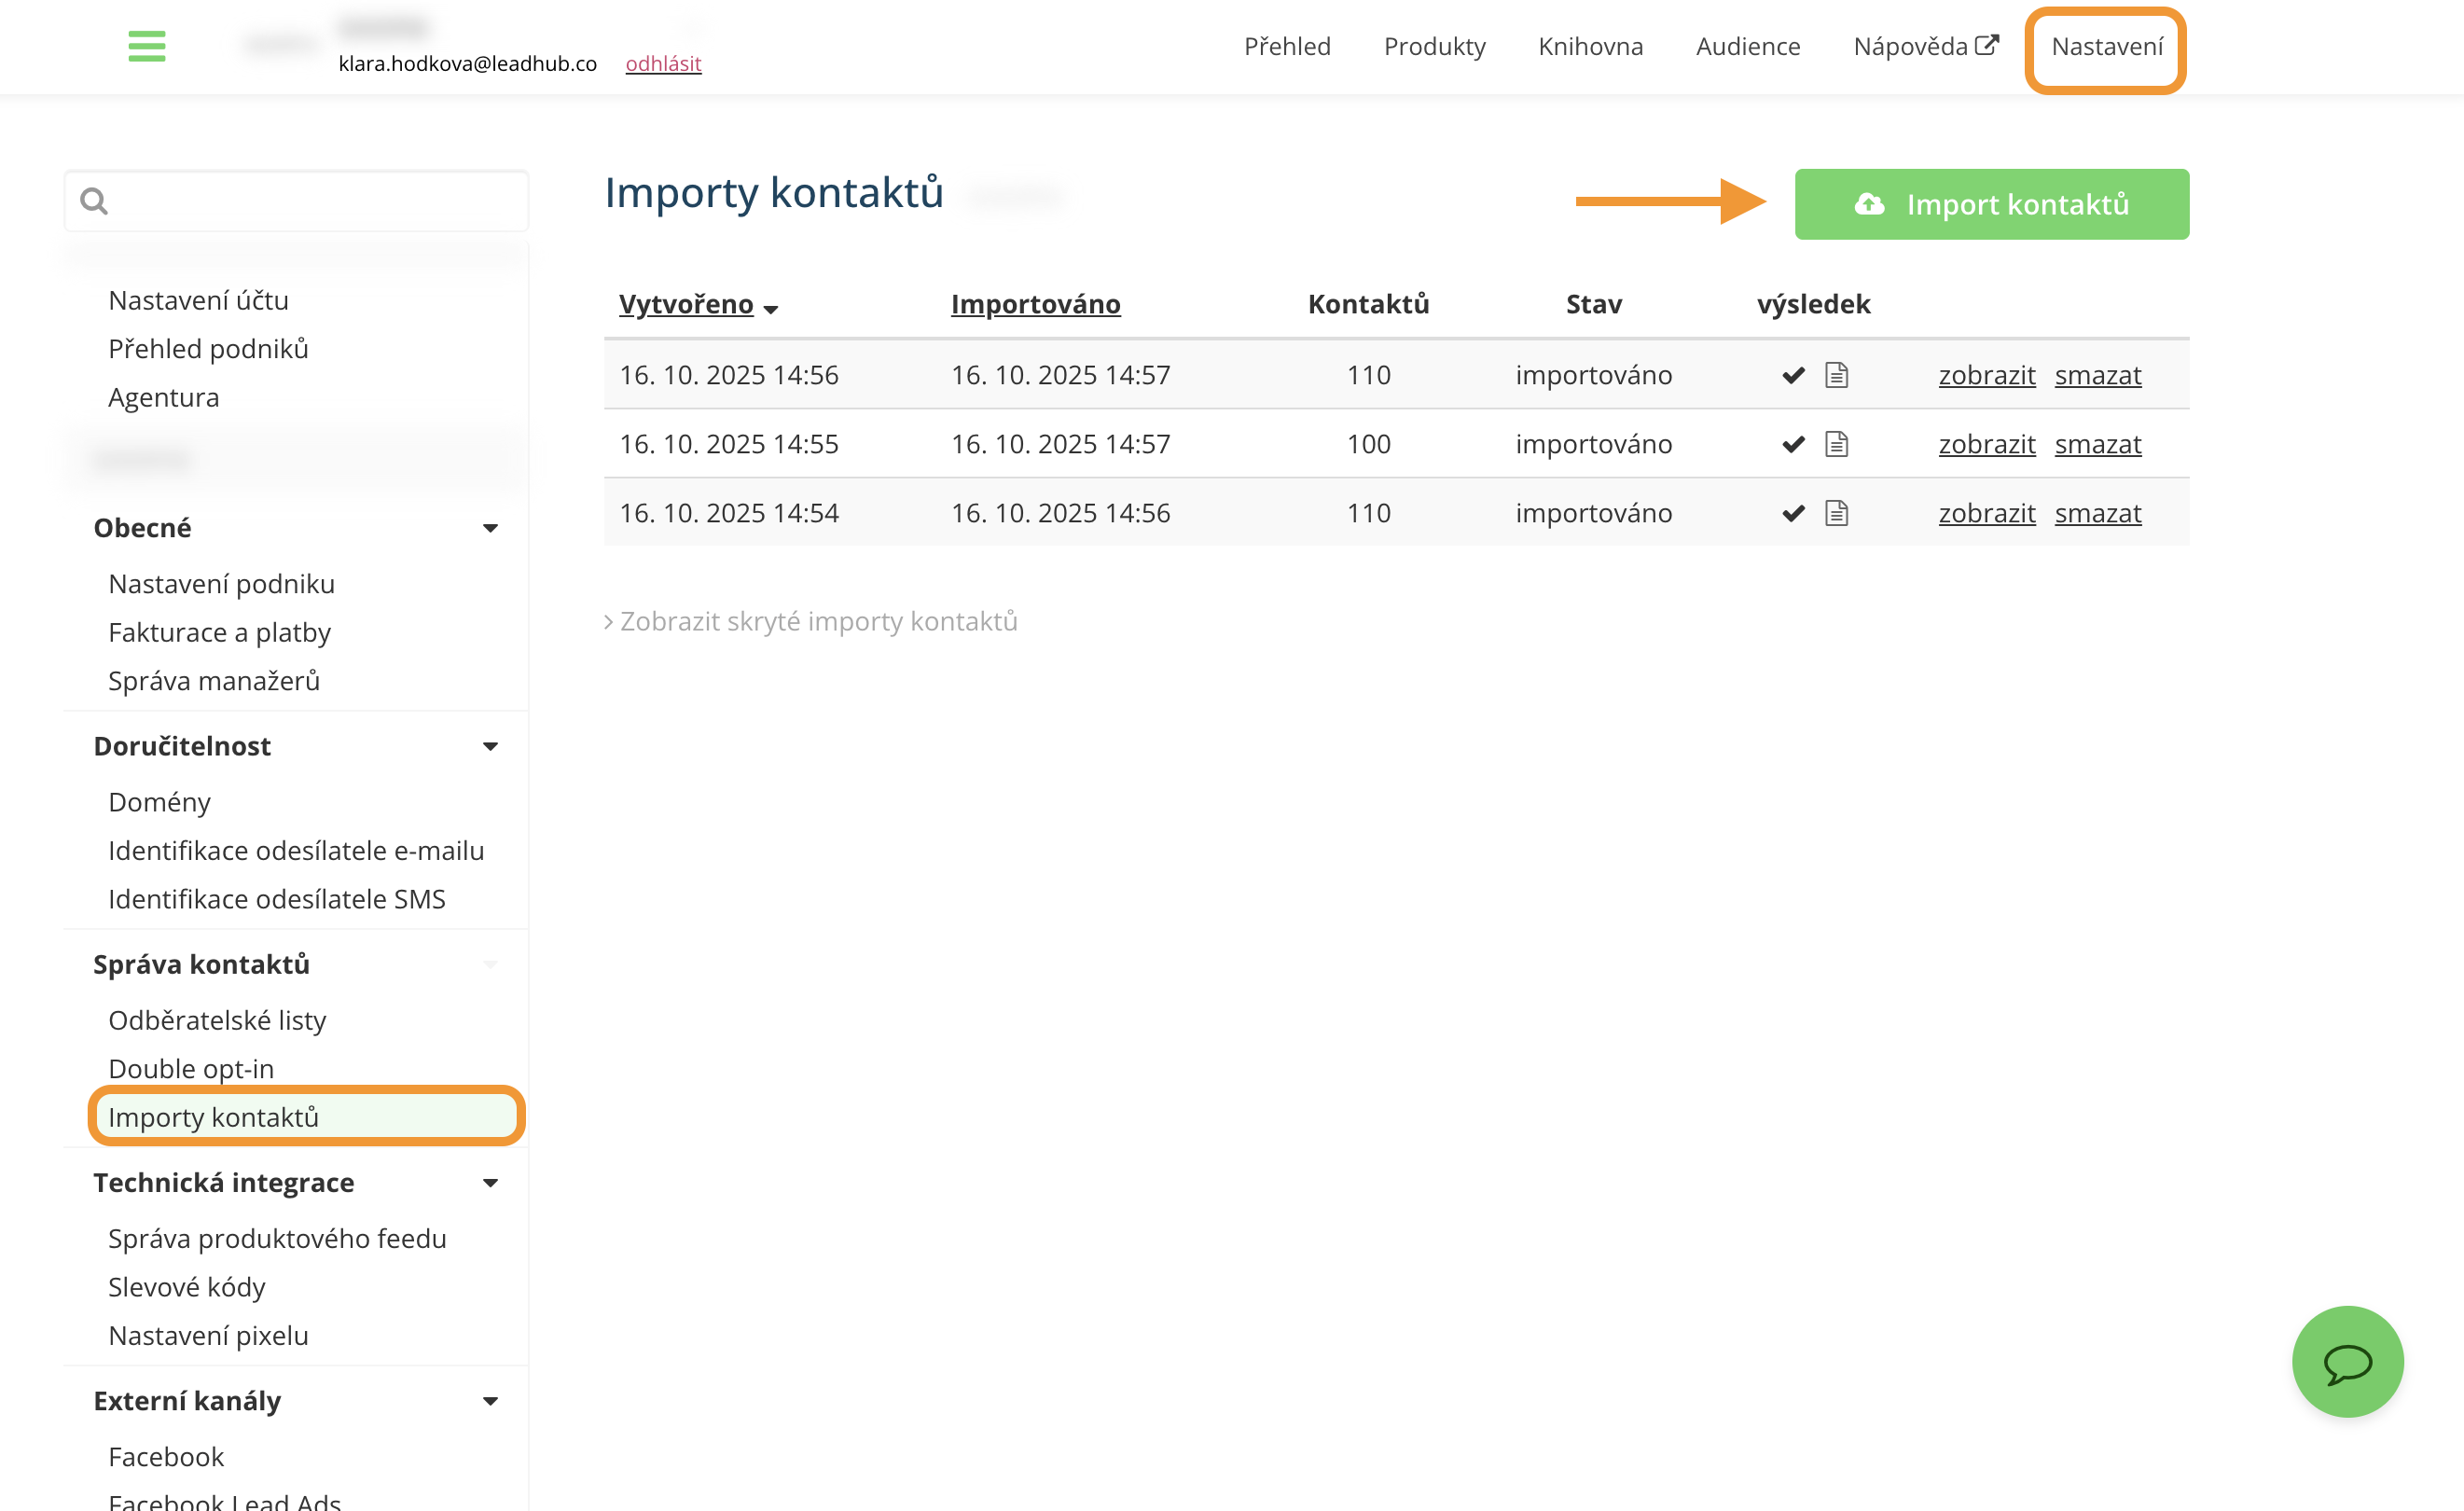The width and height of the screenshot is (2464, 1511).
Task: Collapse the Externí kanály section
Action: coord(490,1401)
